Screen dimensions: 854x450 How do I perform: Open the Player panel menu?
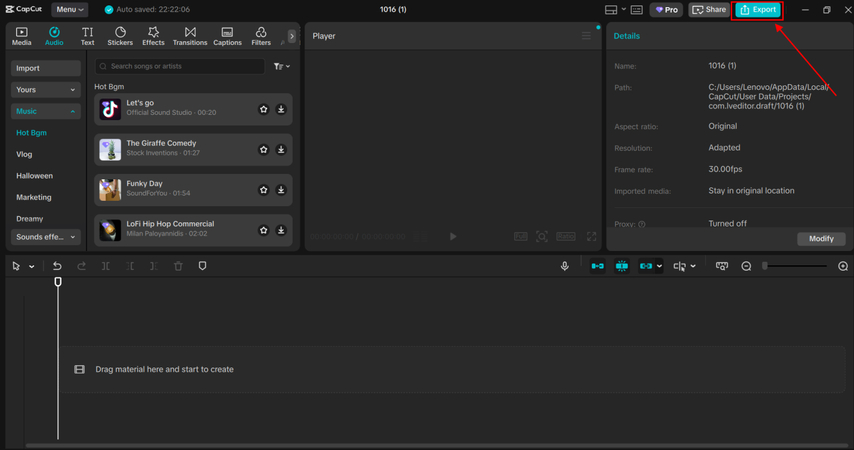(586, 36)
